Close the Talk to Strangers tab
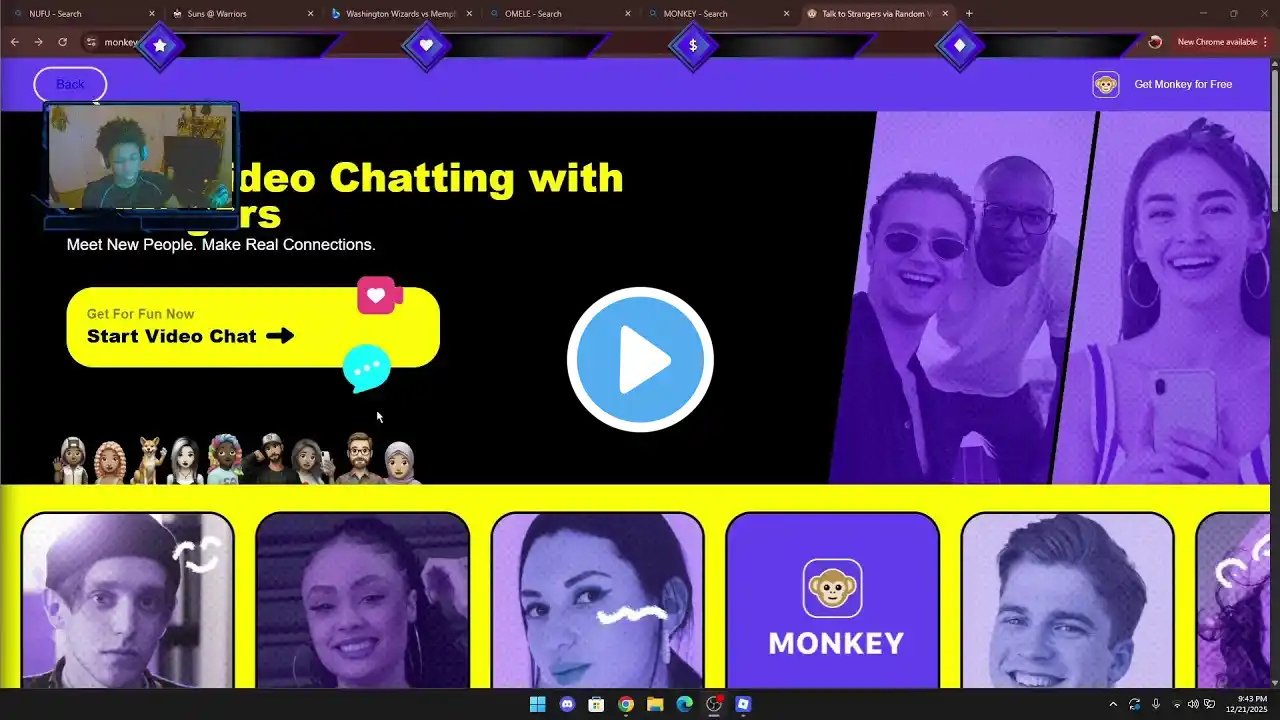Viewport: 1280px width, 720px height. 945,14
